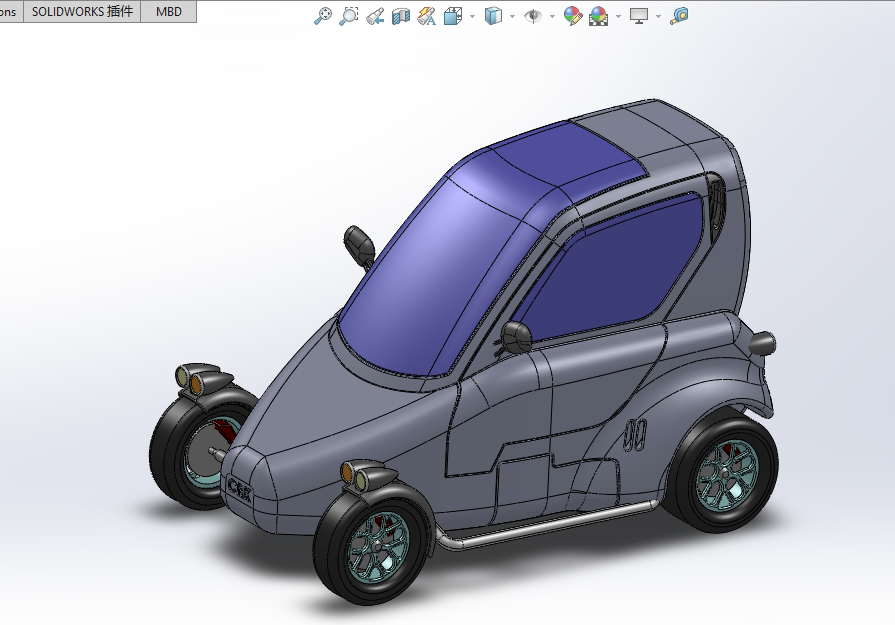This screenshot has height=625, width=895.
Task: Select the Zoom to Area tool
Action: point(349,16)
